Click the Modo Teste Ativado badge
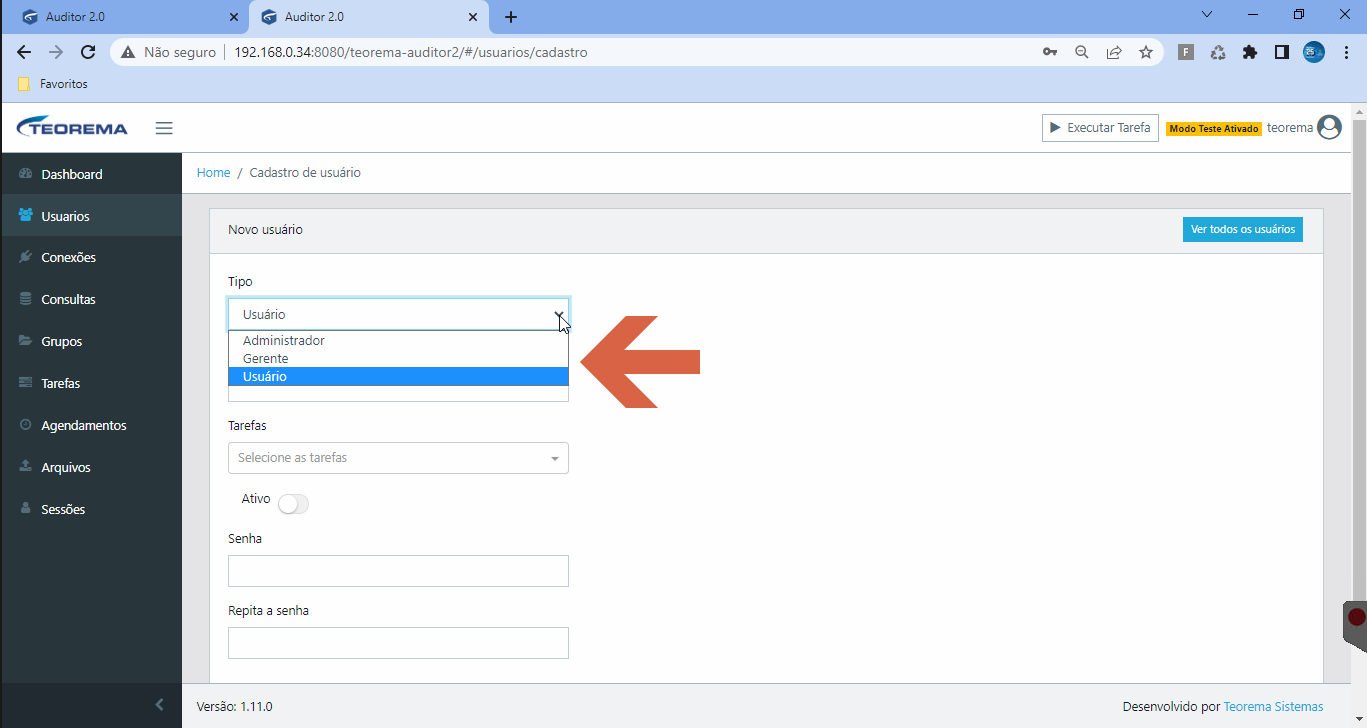The height and width of the screenshot is (728, 1367). click(x=1214, y=129)
